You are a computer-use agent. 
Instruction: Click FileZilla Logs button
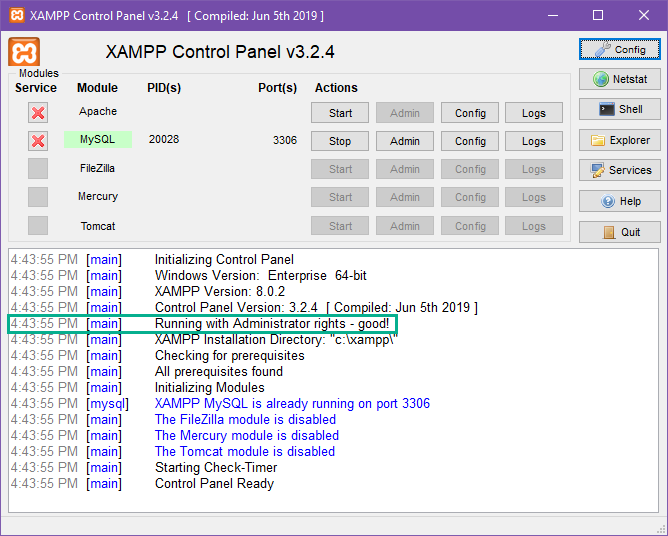tap(534, 169)
